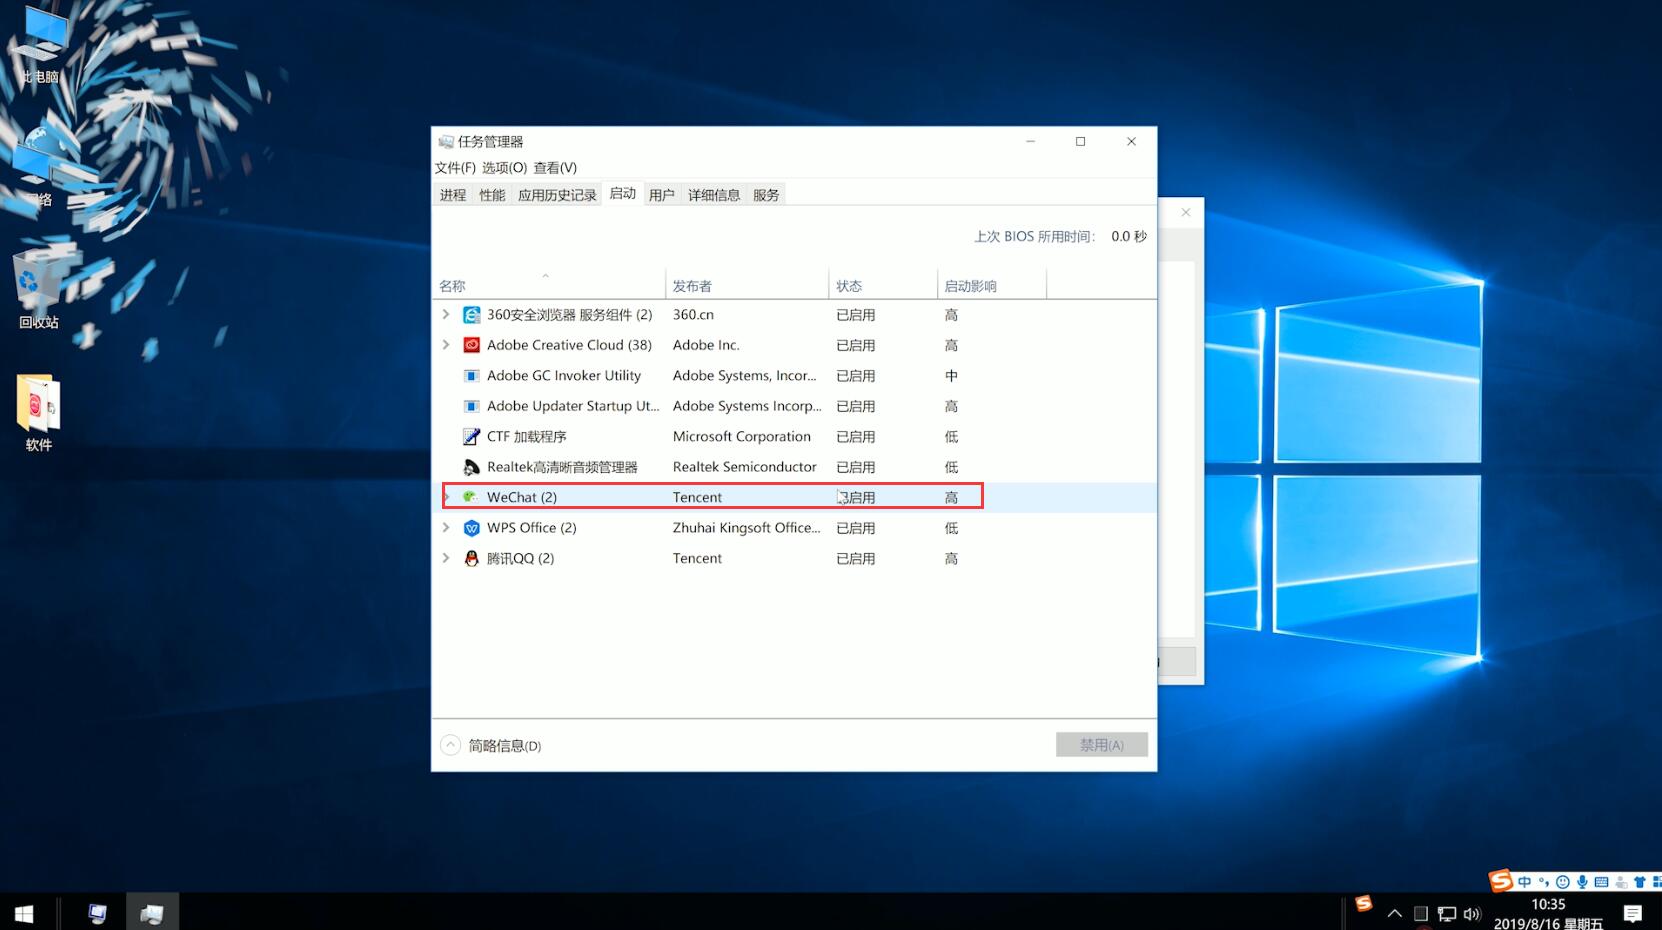The width and height of the screenshot is (1662, 930).
Task: Expand the Adobe Creative Cloud group
Action: [x=446, y=345]
